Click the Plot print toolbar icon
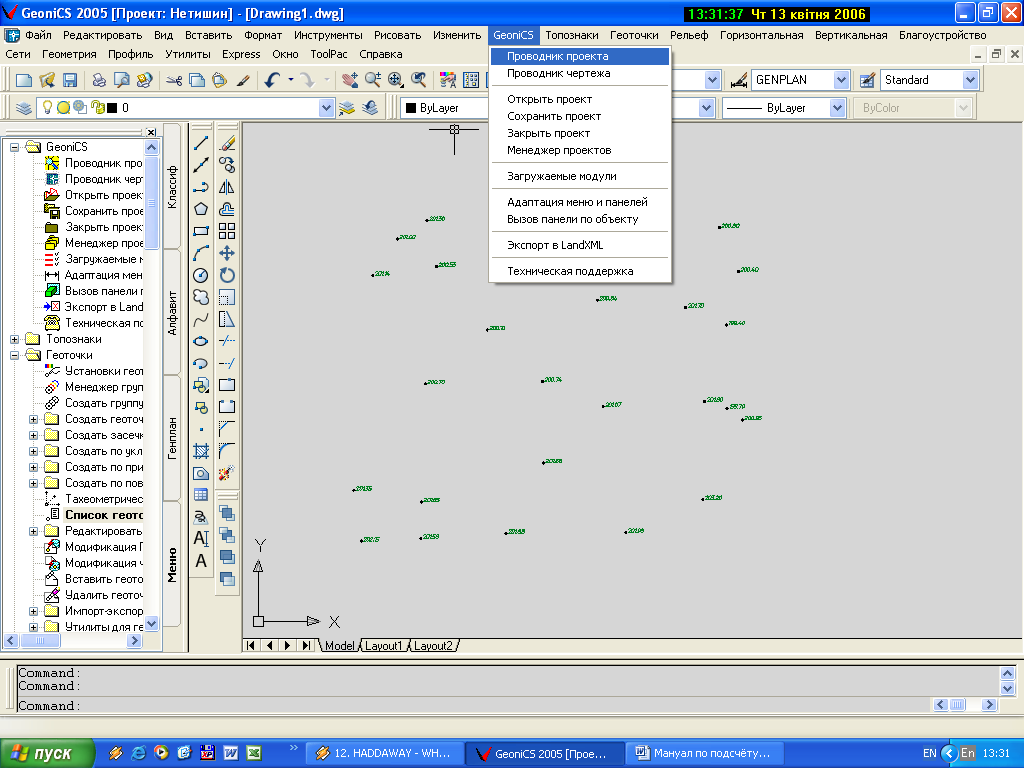The width and height of the screenshot is (1024, 768). pyautogui.click(x=99, y=80)
